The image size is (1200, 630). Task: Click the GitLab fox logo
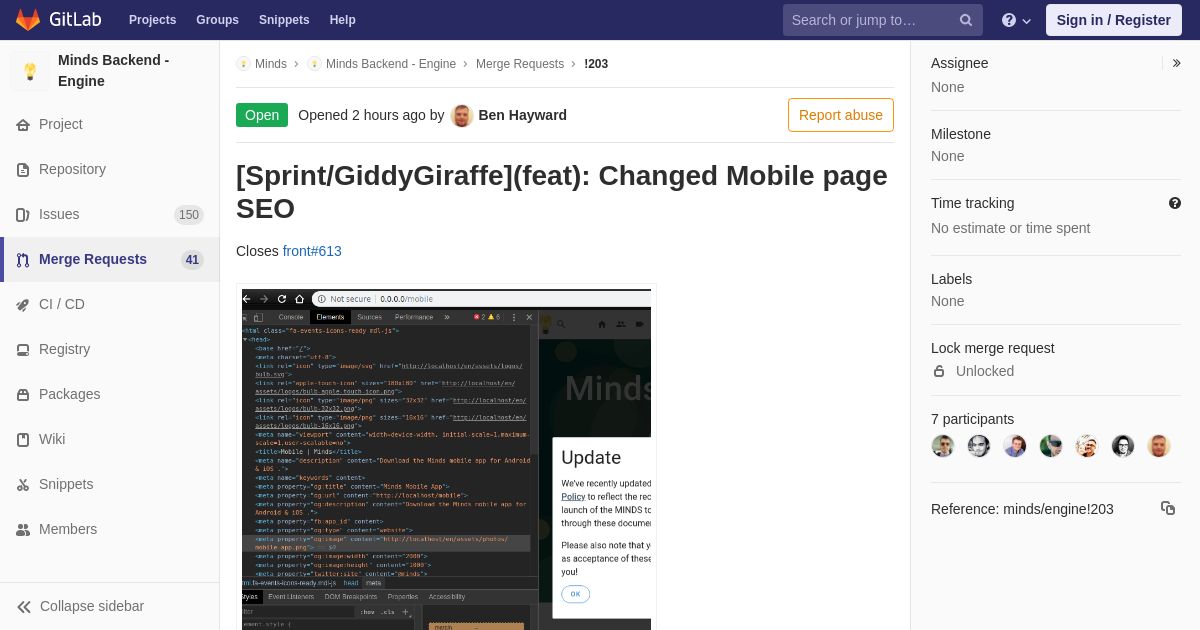coord(28,20)
